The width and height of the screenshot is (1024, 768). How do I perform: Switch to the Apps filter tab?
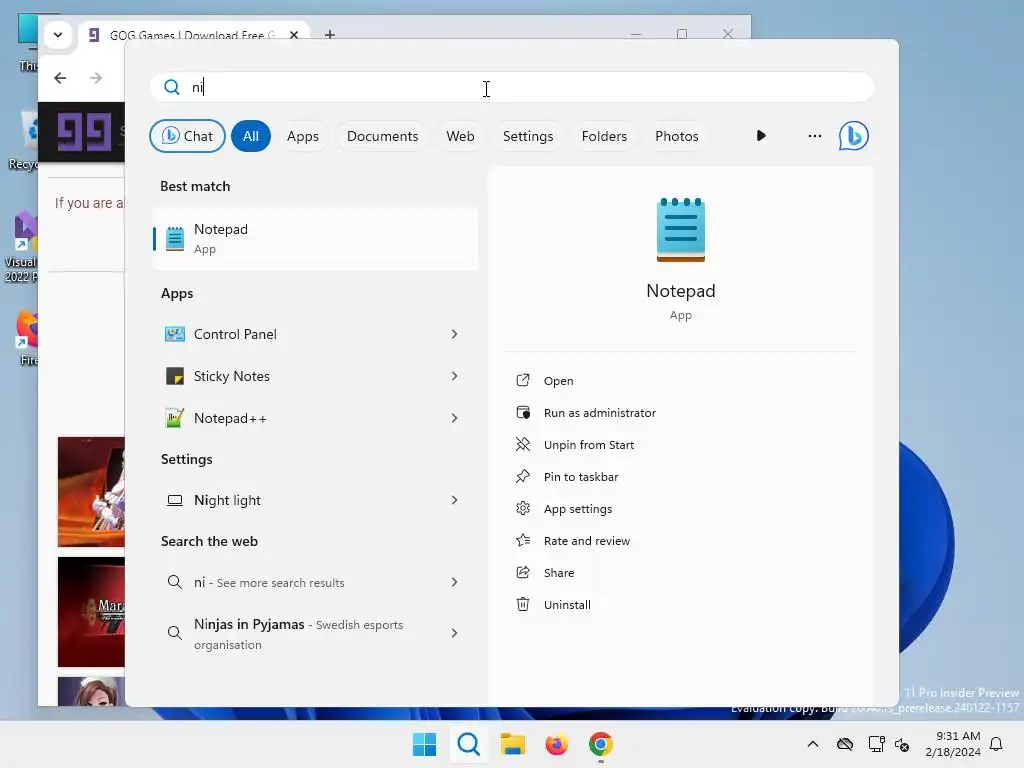coord(302,136)
